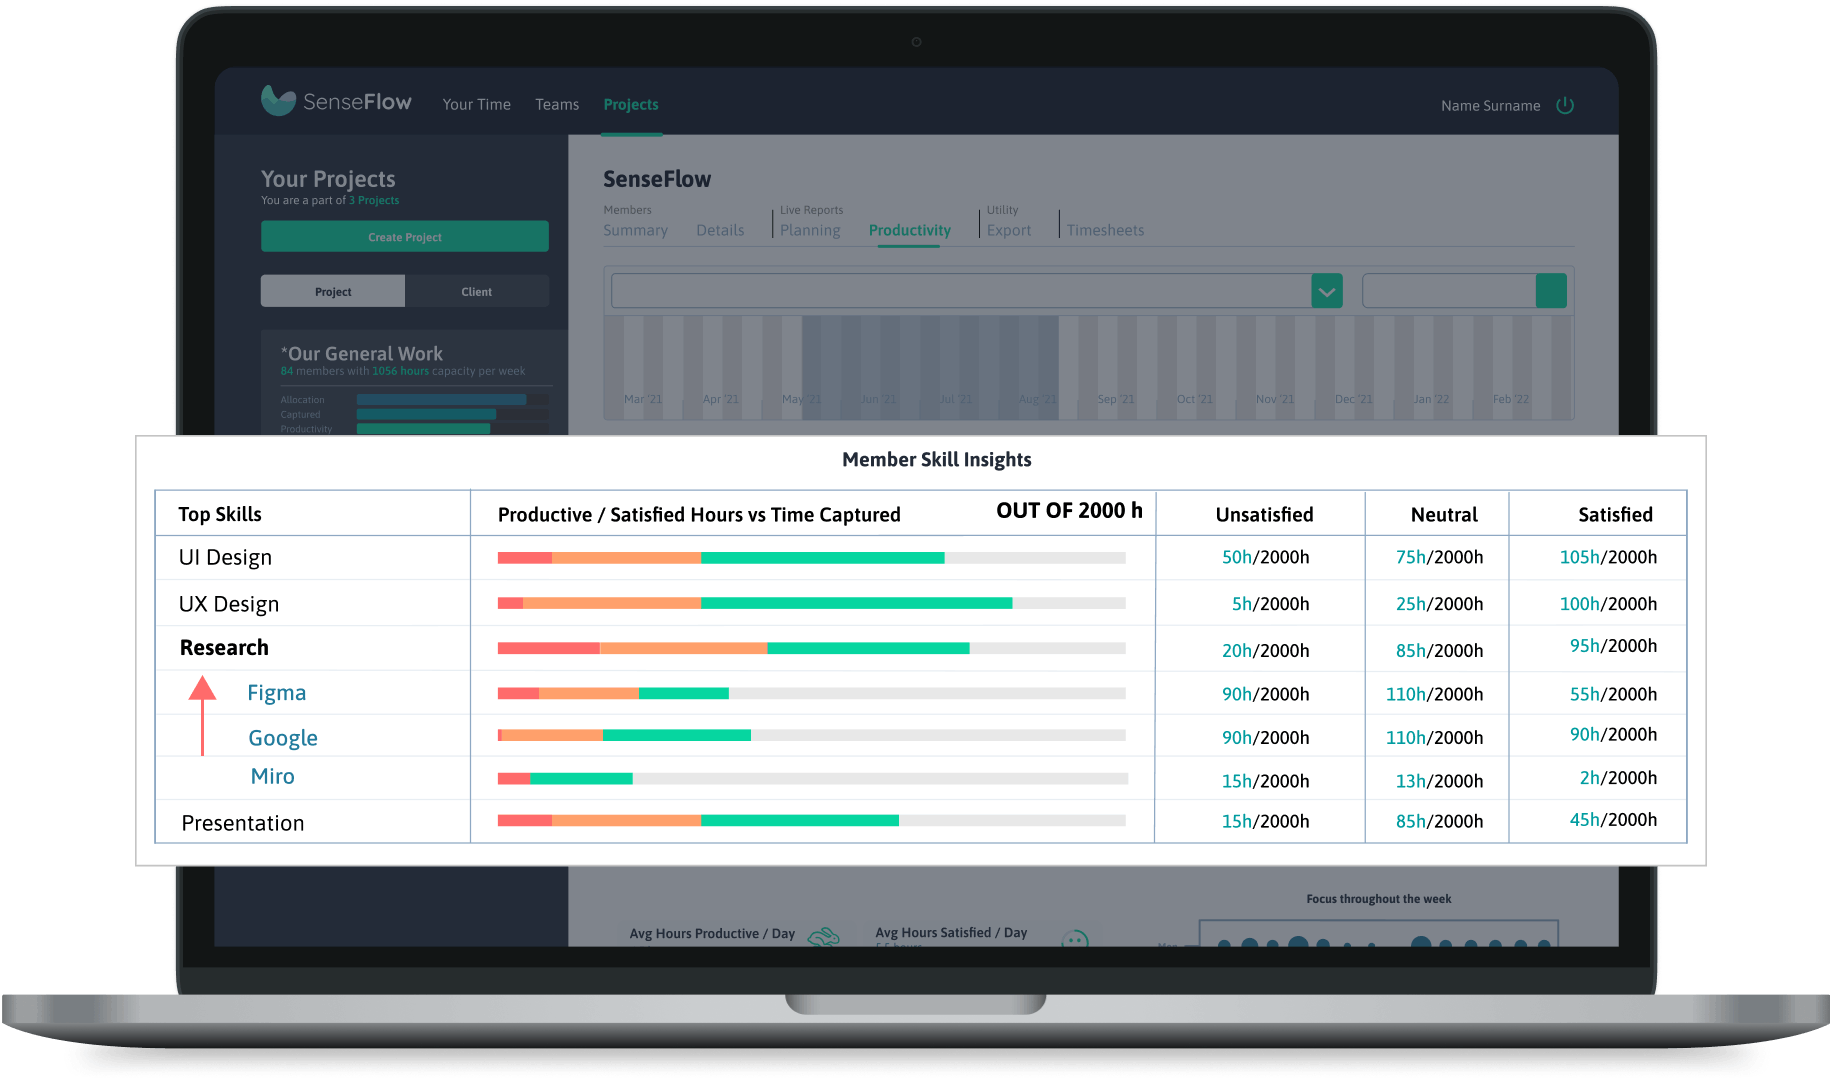The image size is (1830, 1079).
Task: Click the UX Design progress bar
Action: pyautogui.click(x=812, y=603)
